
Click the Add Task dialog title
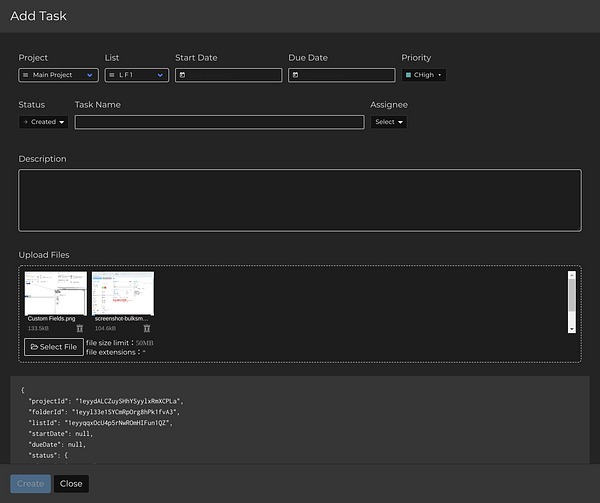38,16
